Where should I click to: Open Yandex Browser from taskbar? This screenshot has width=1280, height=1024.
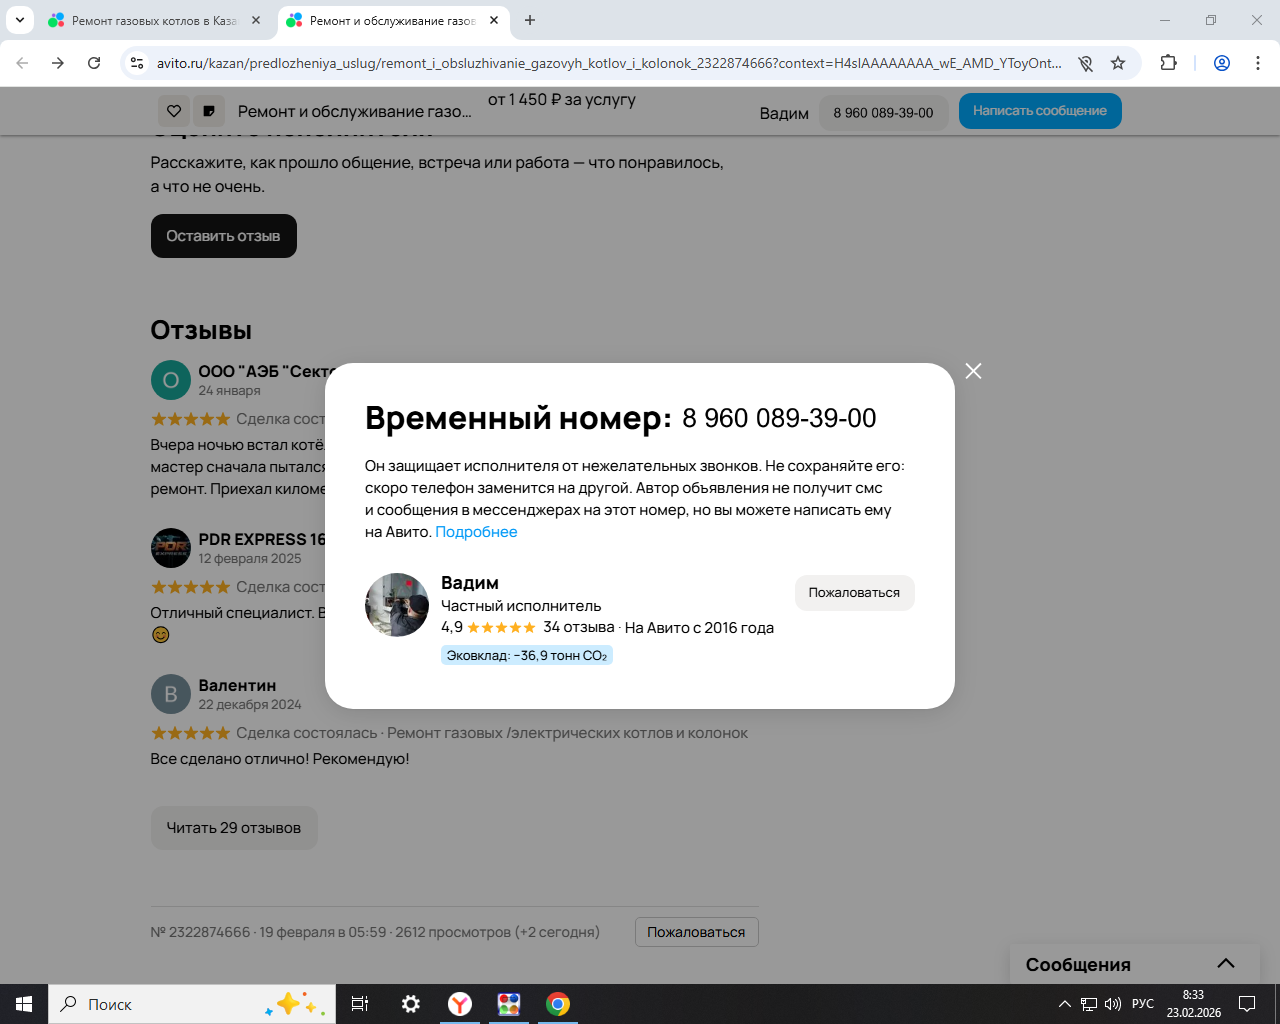(x=460, y=1004)
